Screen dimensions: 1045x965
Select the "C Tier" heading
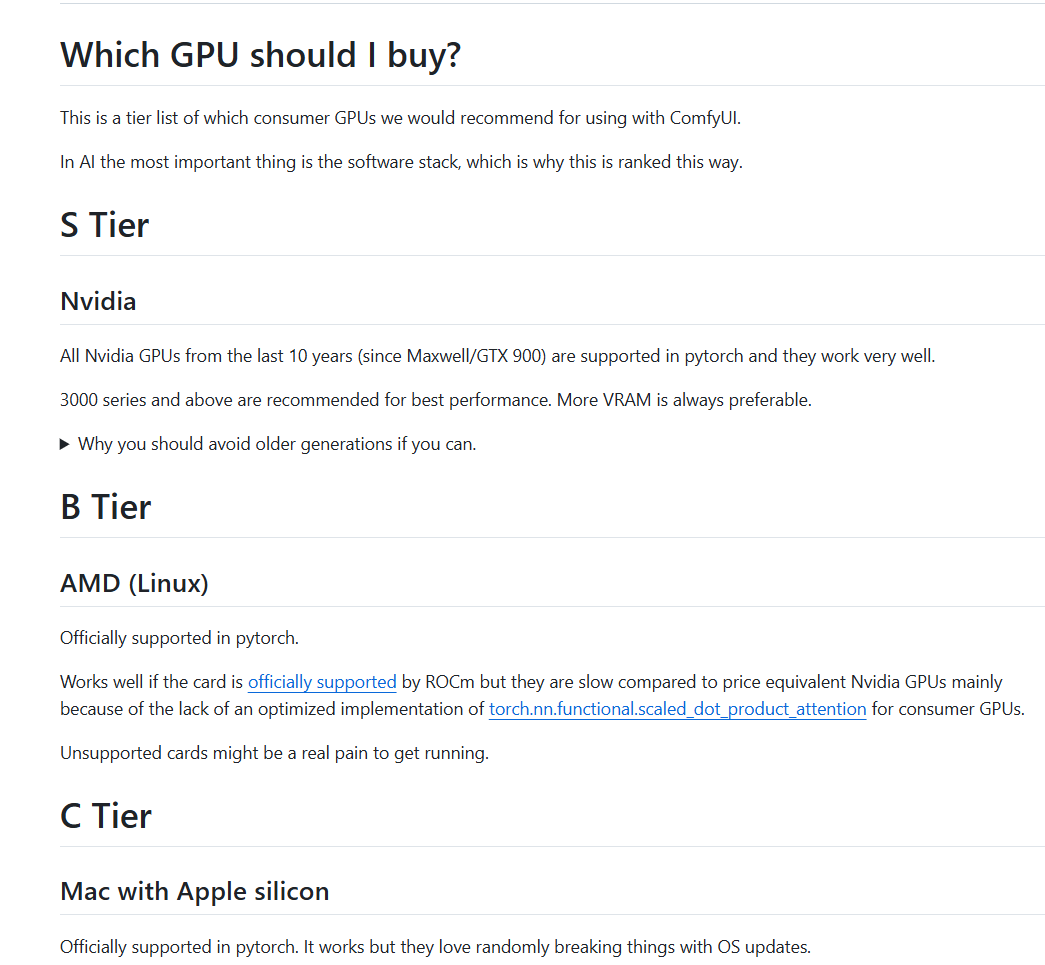coord(106,816)
